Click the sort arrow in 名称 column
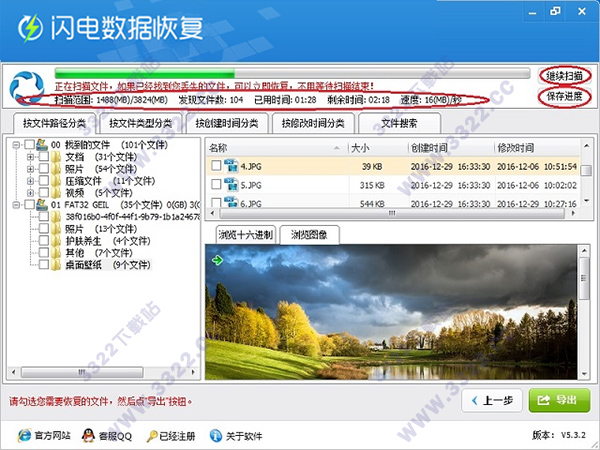 tap(337, 148)
